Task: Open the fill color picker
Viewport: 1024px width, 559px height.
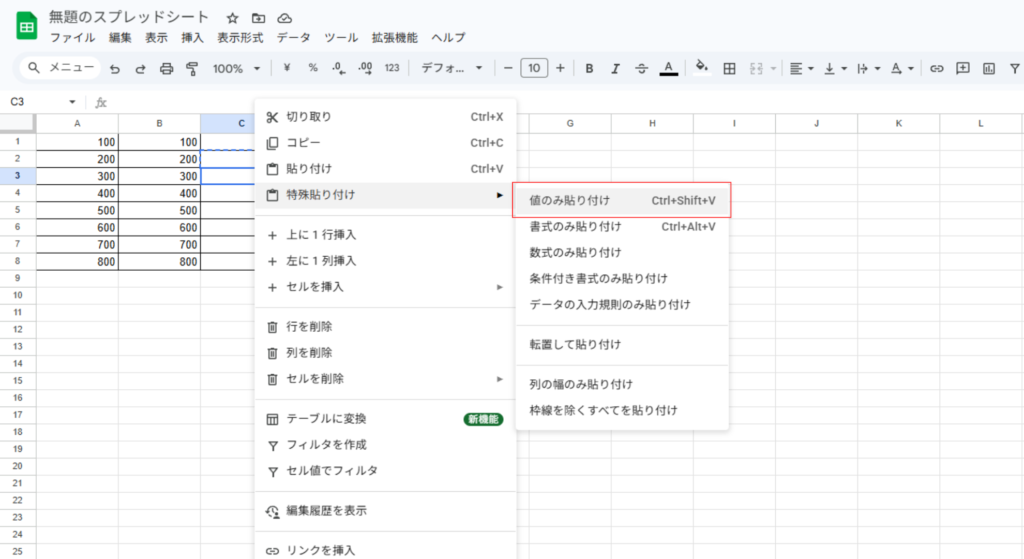Action: (702, 69)
